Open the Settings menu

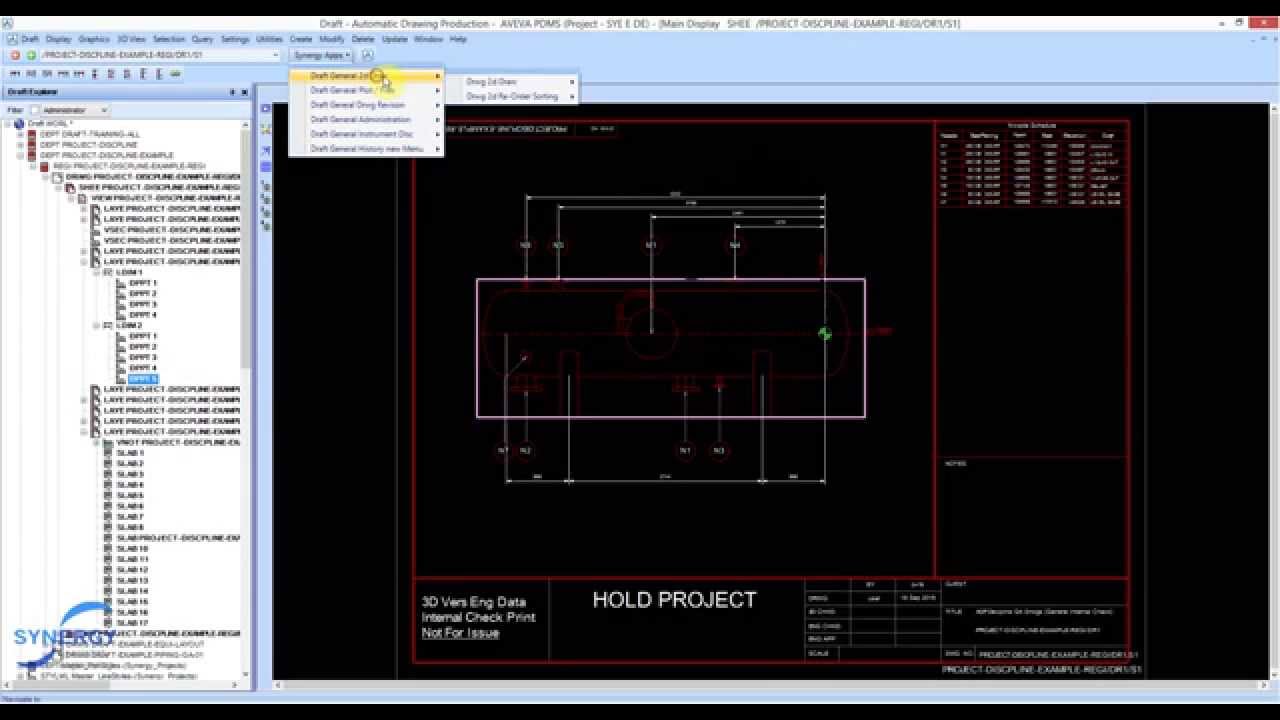[x=235, y=39]
